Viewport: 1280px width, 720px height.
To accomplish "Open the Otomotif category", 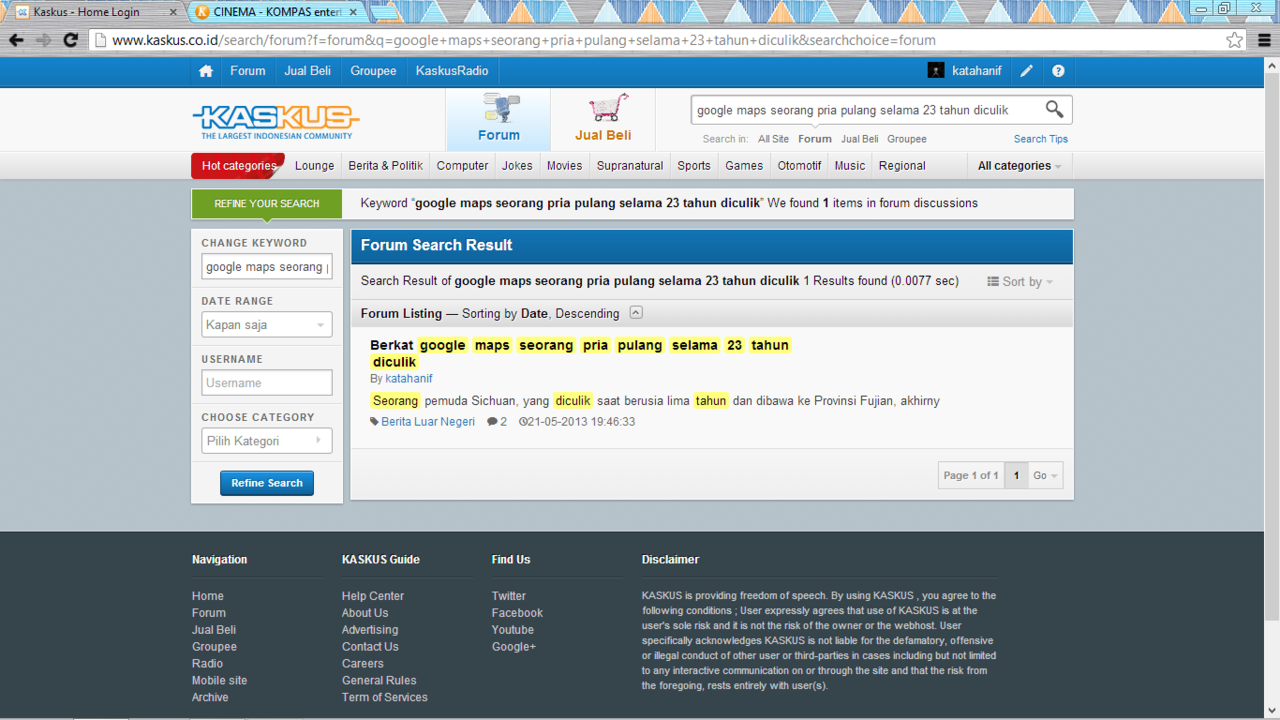I will [799, 166].
